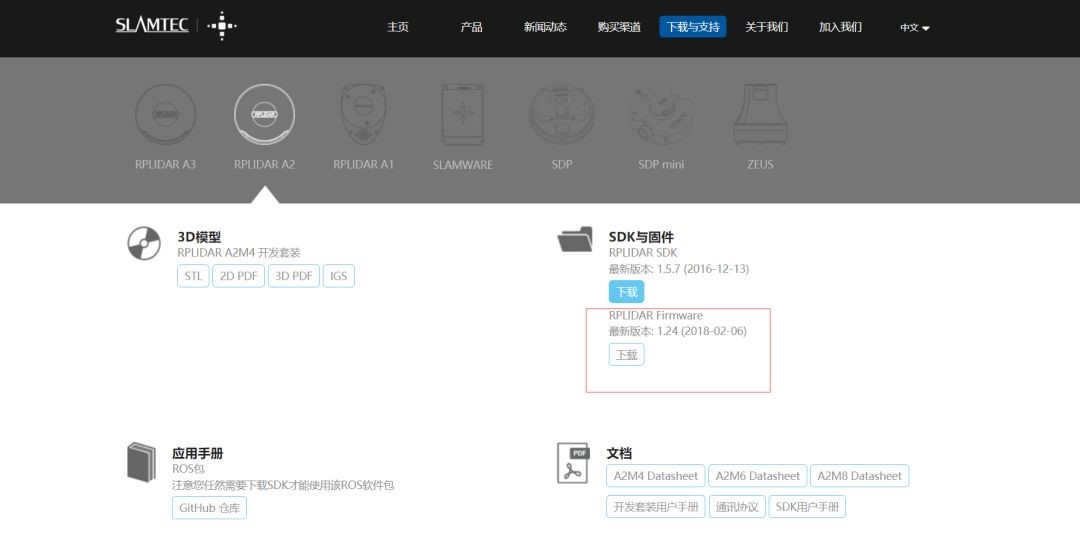
Task: Open 新闻动态 in the navigation
Action: (546, 27)
